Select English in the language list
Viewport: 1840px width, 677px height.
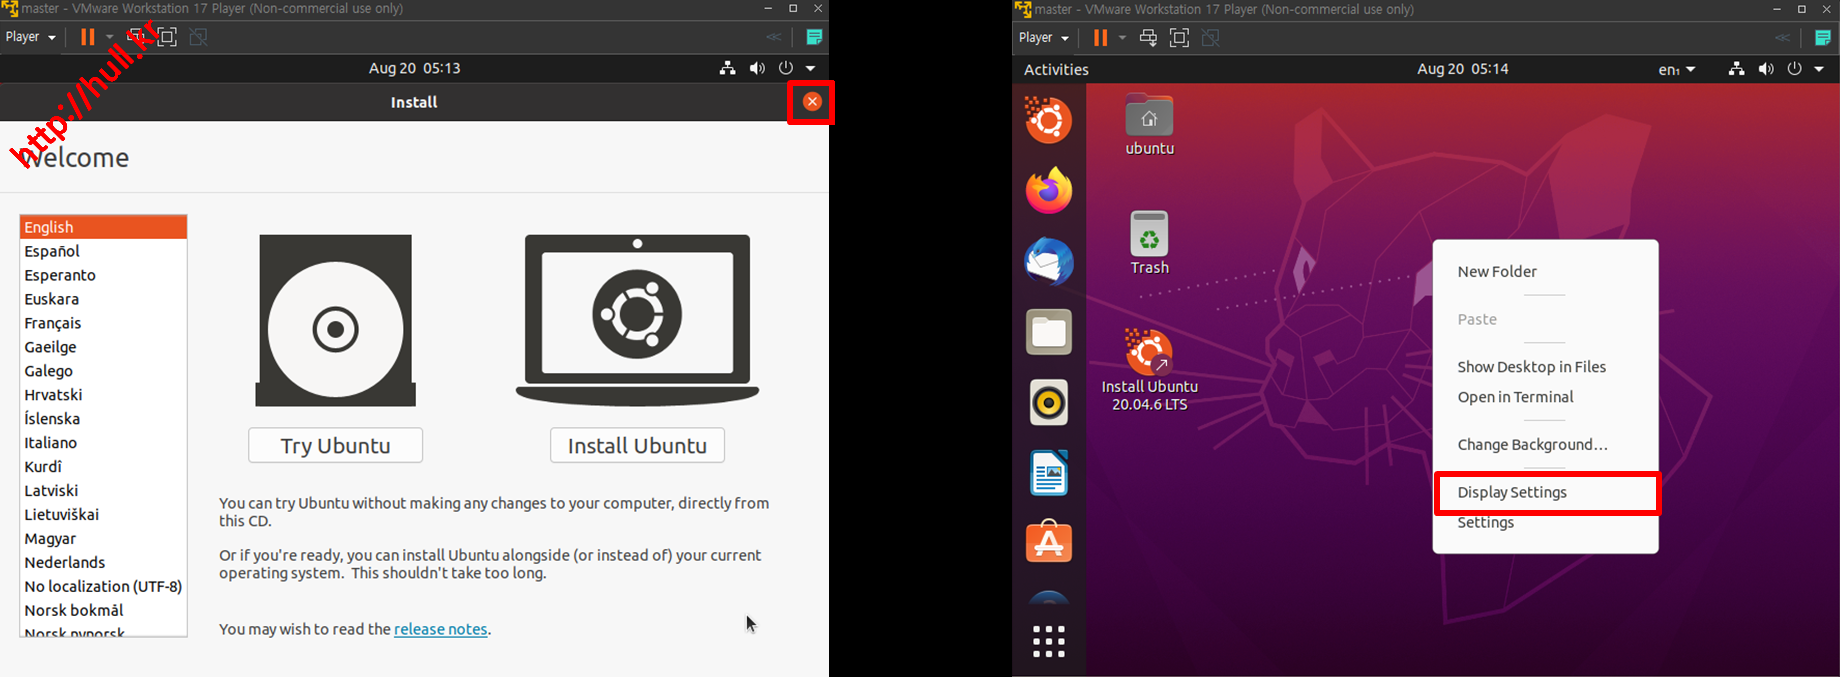pos(103,227)
